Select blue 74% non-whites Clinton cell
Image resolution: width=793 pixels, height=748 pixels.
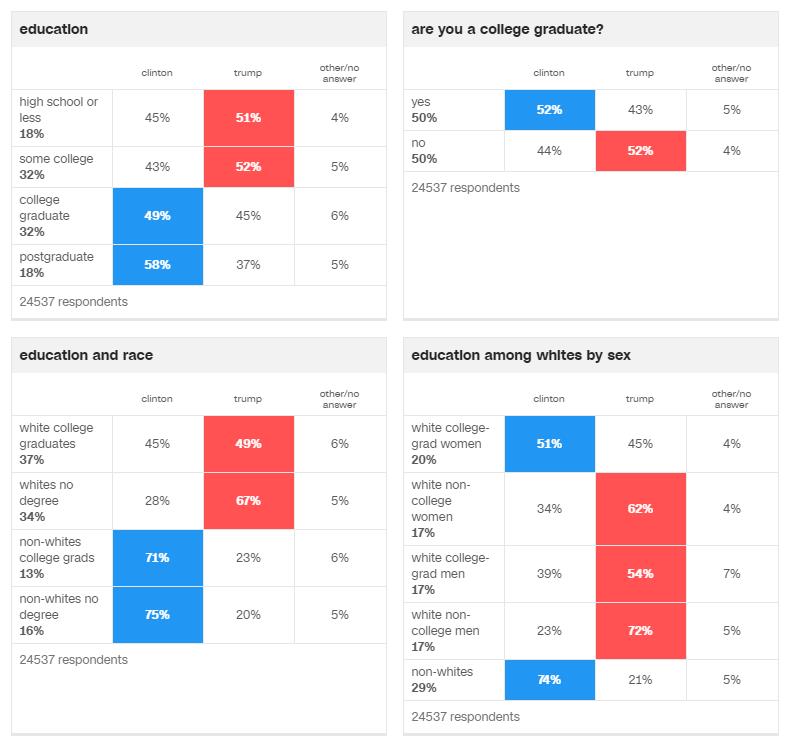coord(549,680)
